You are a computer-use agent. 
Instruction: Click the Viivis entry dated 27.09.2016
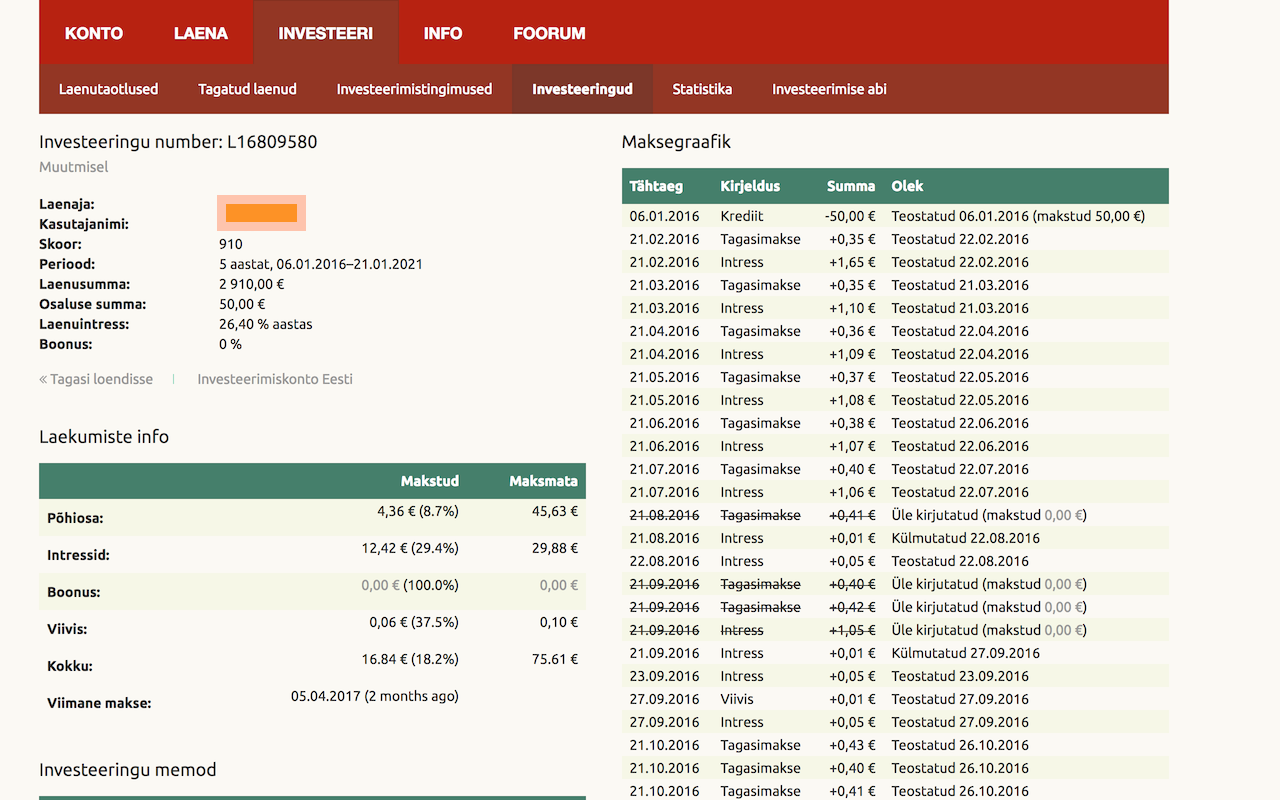[737, 699]
